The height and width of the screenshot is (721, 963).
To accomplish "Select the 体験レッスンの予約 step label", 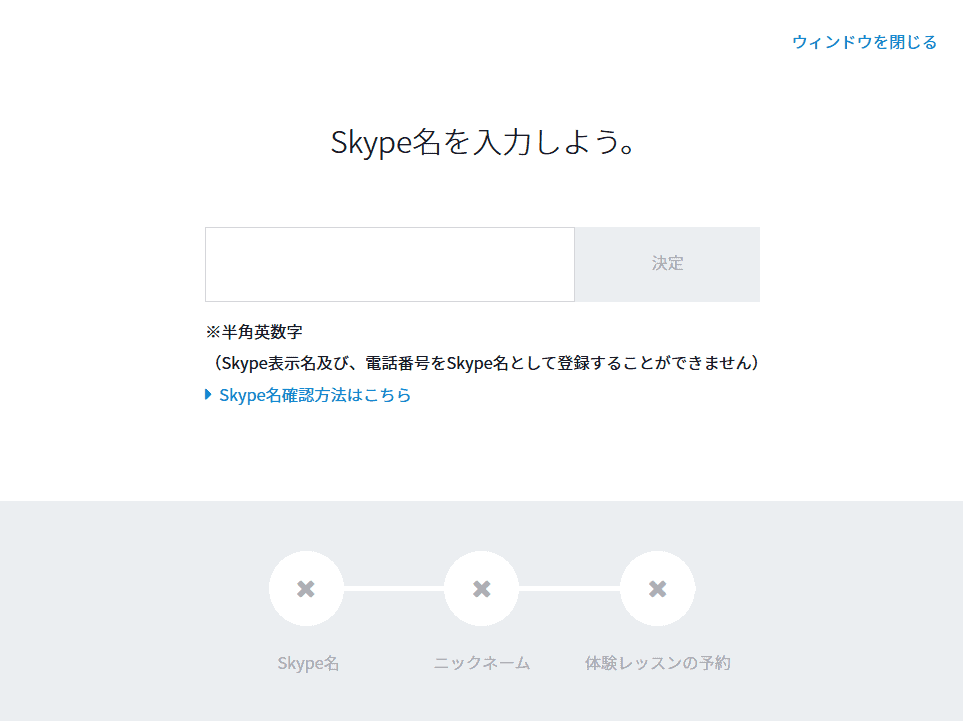I will click(x=658, y=663).
